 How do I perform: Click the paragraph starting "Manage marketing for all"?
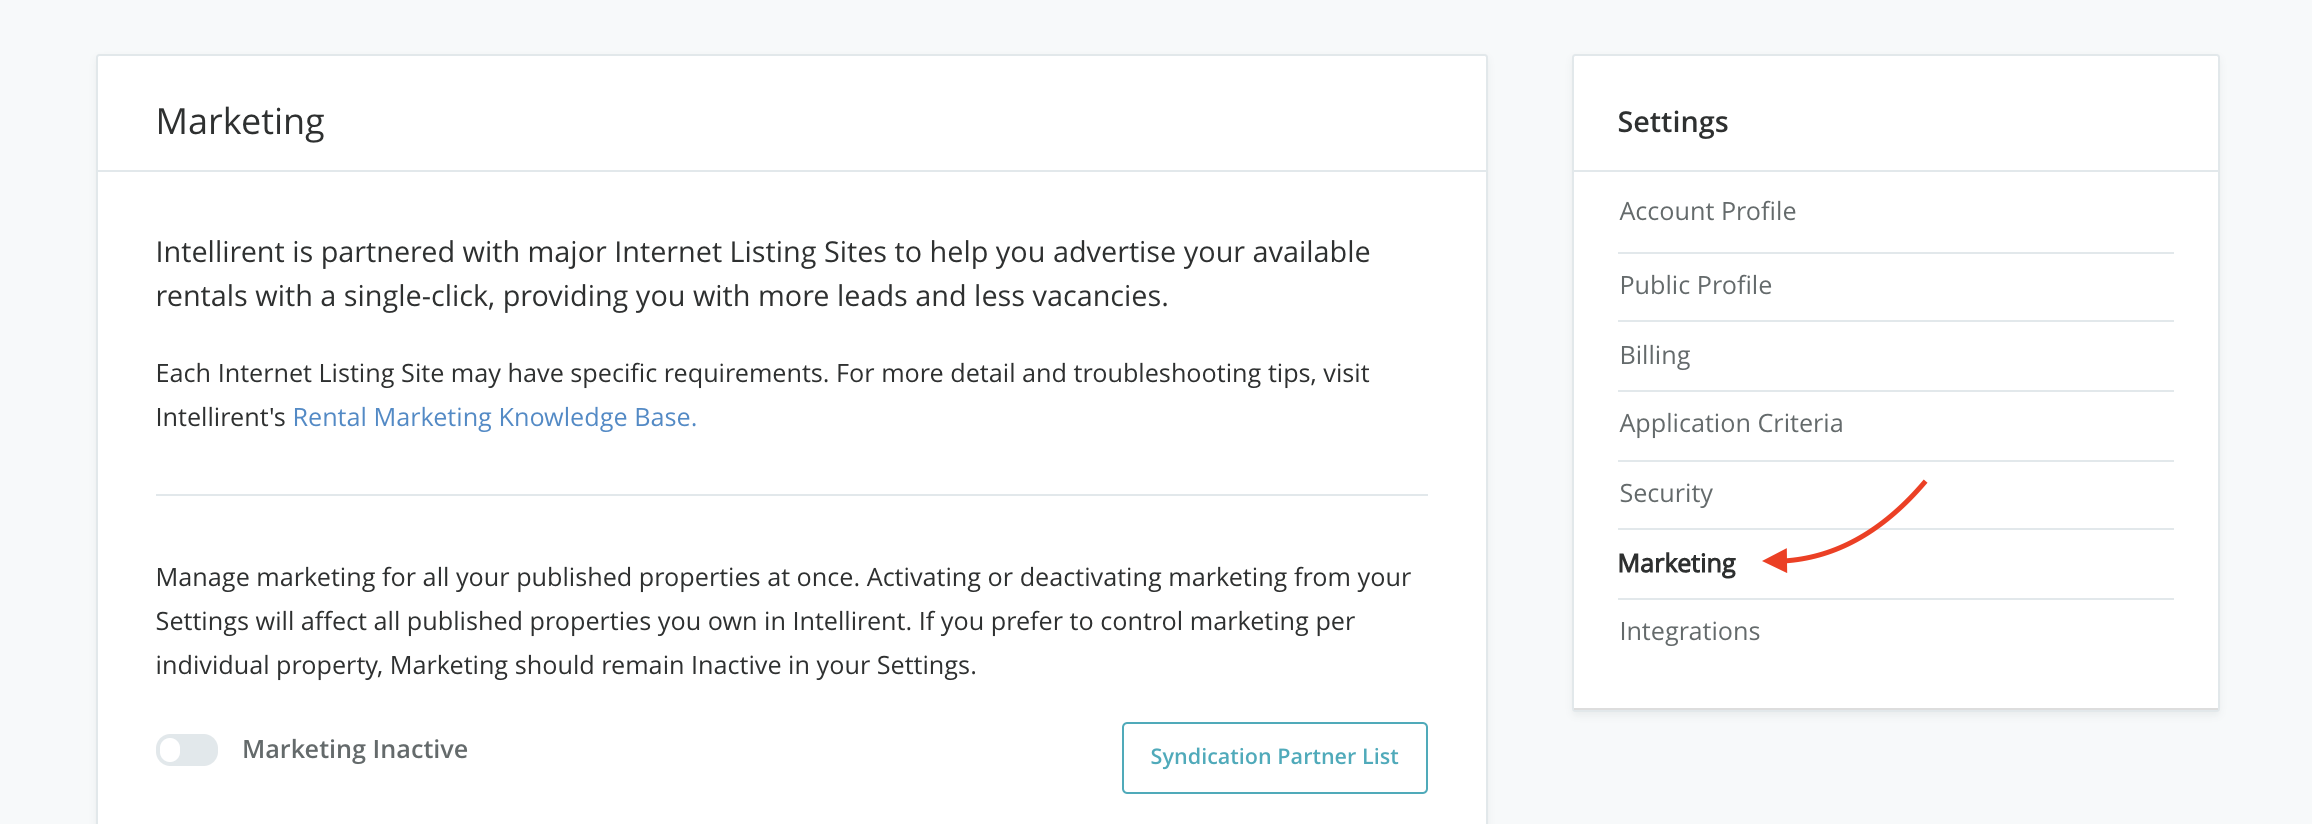tap(782, 621)
